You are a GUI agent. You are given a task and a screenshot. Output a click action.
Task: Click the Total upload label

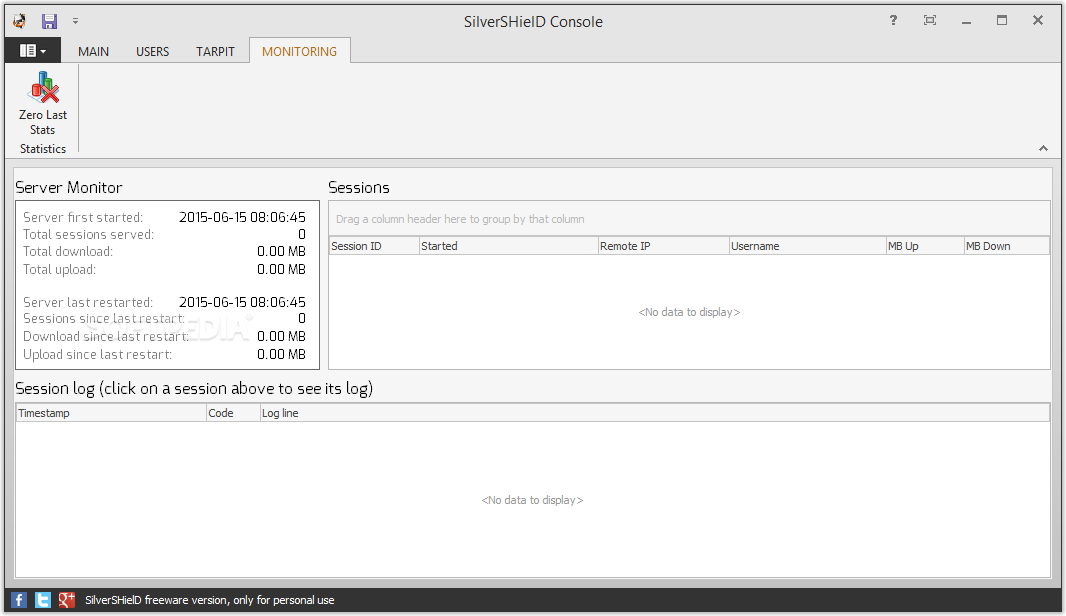59,269
